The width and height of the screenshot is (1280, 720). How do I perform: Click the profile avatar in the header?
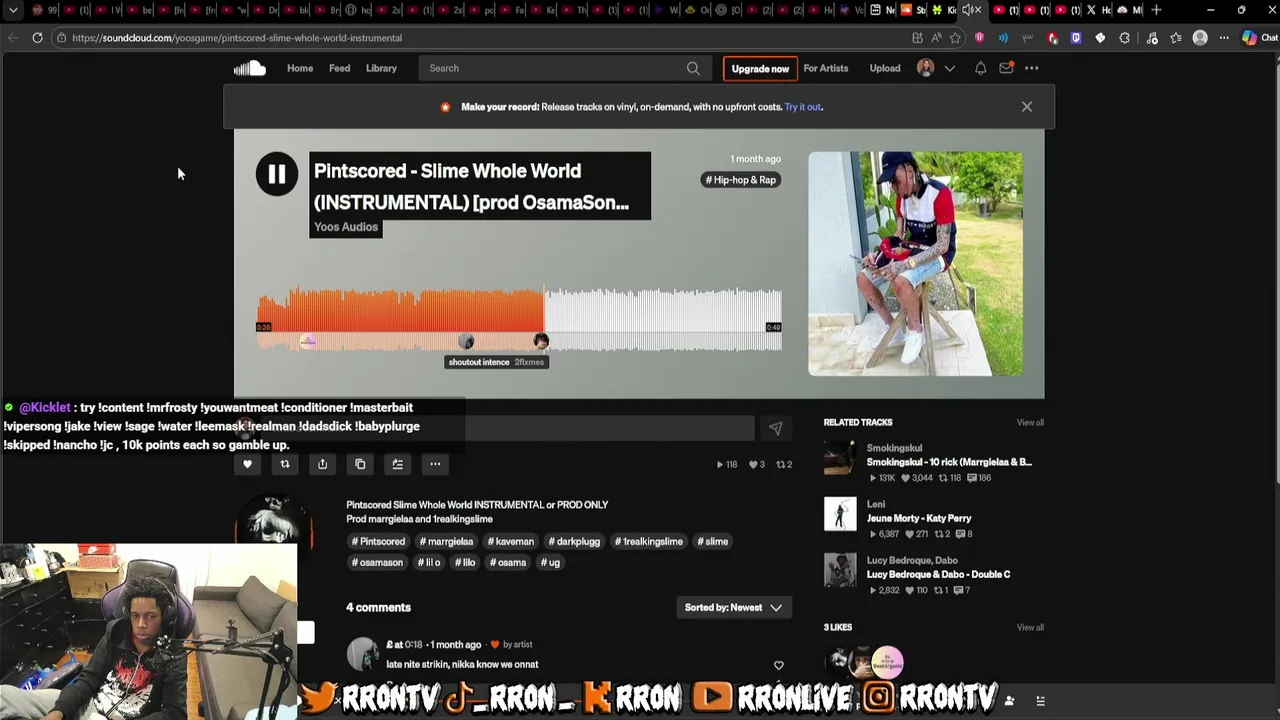[926, 68]
